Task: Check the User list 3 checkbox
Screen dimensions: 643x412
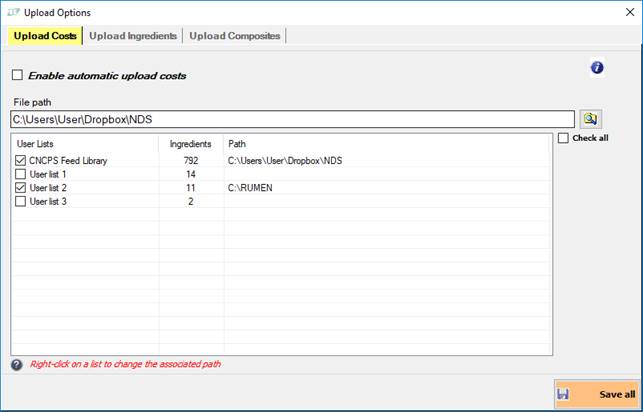Action: (x=21, y=201)
